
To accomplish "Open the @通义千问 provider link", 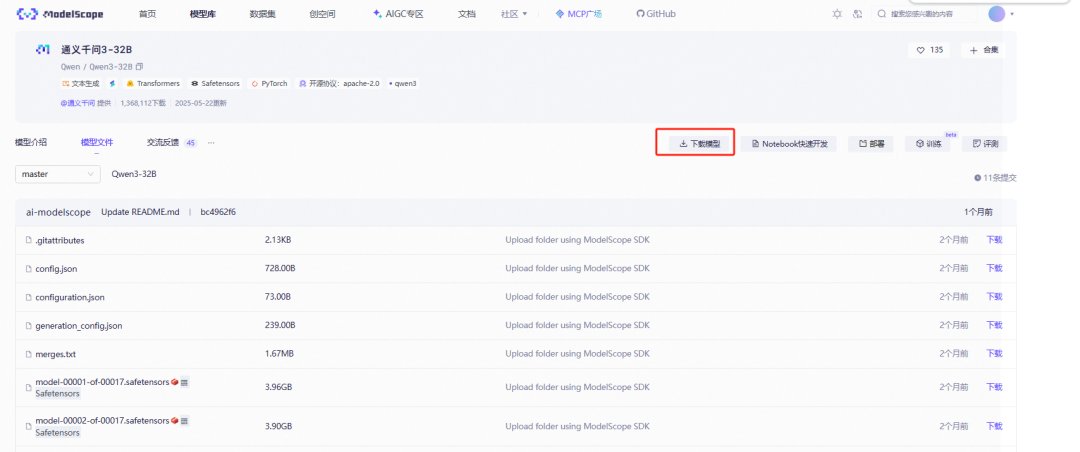I will (77, 103).
